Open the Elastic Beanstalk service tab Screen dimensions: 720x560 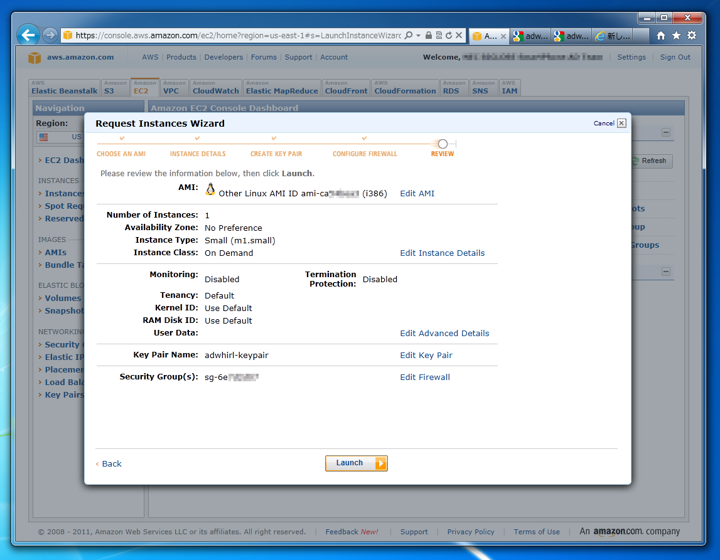64,88
